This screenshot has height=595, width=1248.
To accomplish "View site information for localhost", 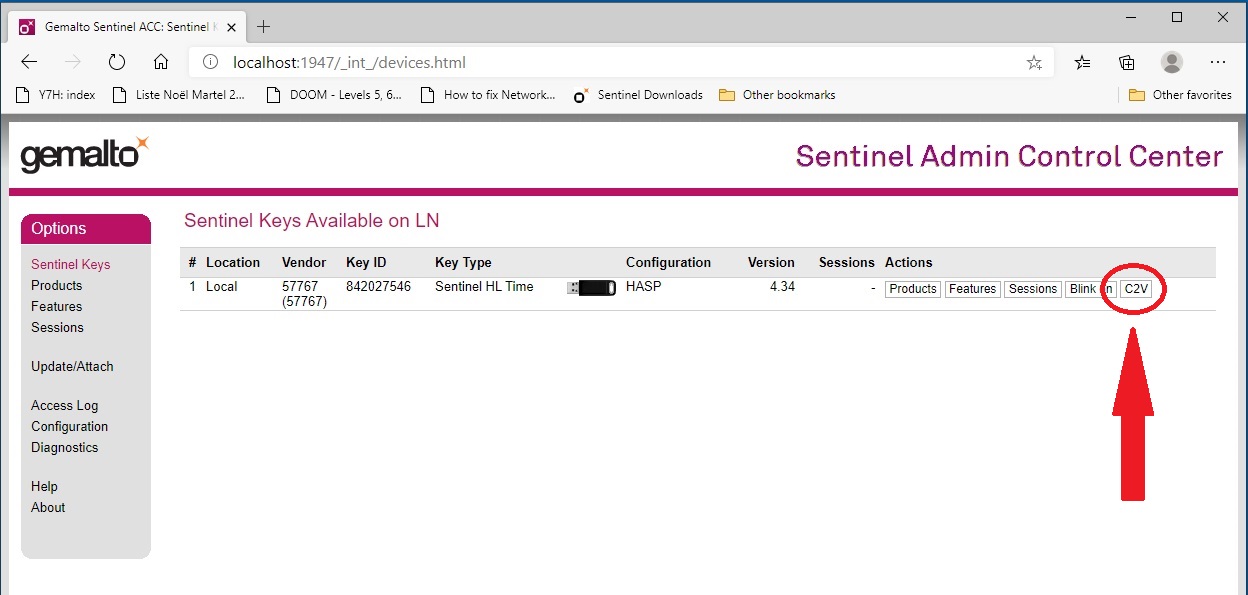I will (x=210, y=62).
